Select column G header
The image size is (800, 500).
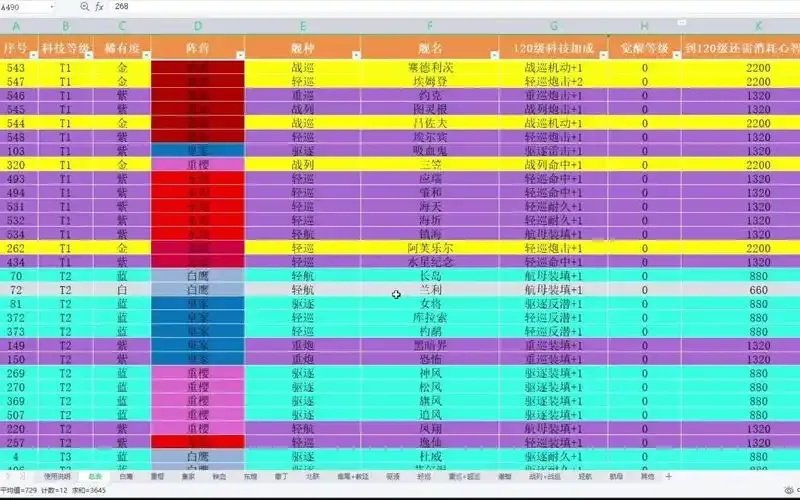point(554,26)
